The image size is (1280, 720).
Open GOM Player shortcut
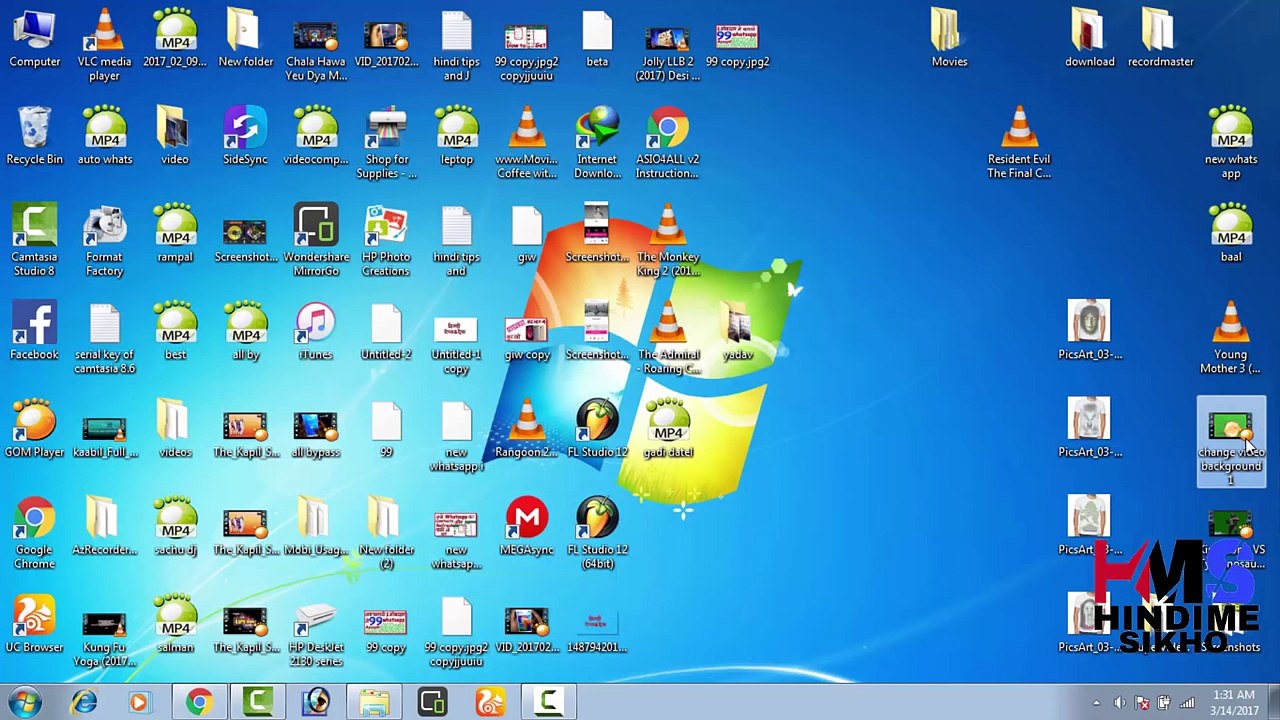click(x=34, y=429)
